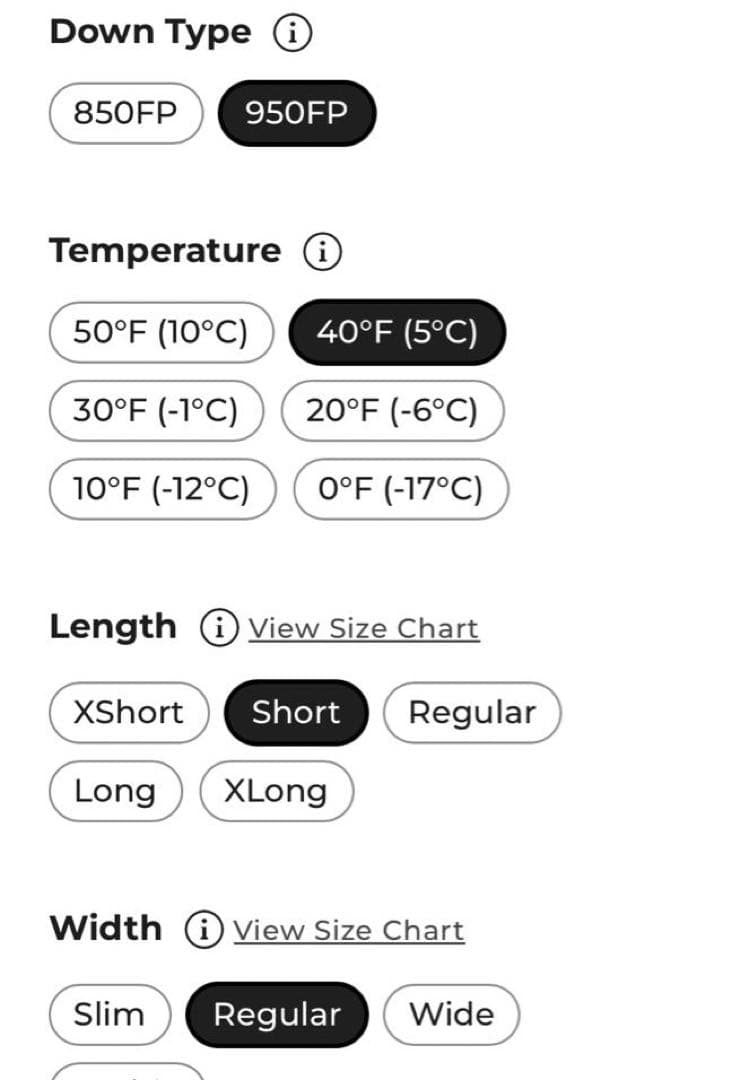Select 50°F (10°C) temperature rating

[x=160, y=332]
